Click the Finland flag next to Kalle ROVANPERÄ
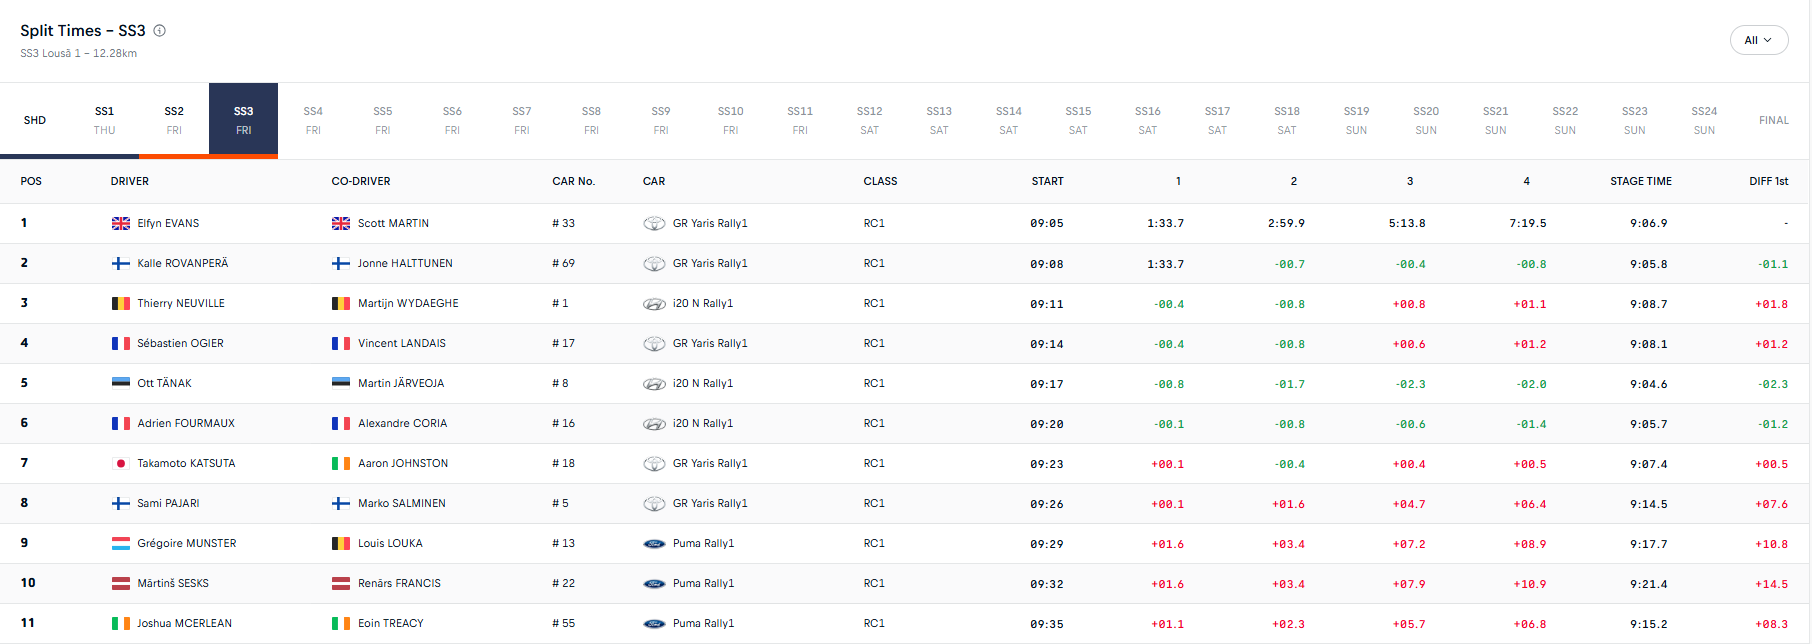1812x644 pixels. point(121,263)
